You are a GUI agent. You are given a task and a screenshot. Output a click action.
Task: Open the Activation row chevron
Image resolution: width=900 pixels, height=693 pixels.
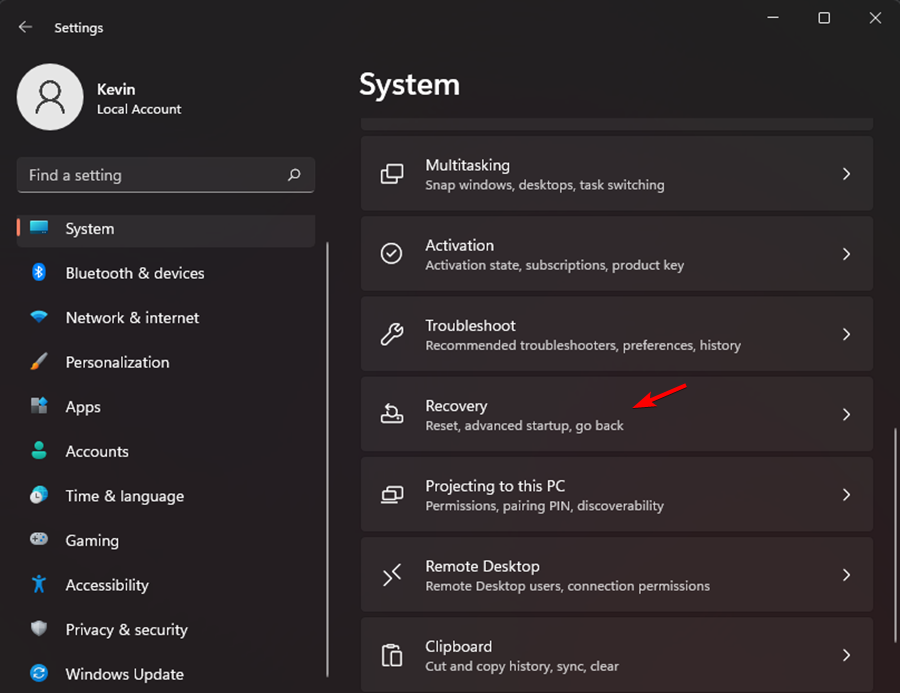pyautogui.click(x=846, y=254)
